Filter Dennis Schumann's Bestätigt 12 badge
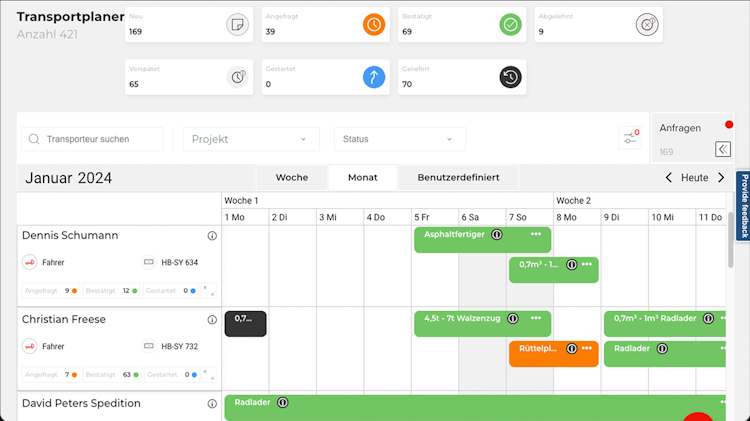 point(111,291)
